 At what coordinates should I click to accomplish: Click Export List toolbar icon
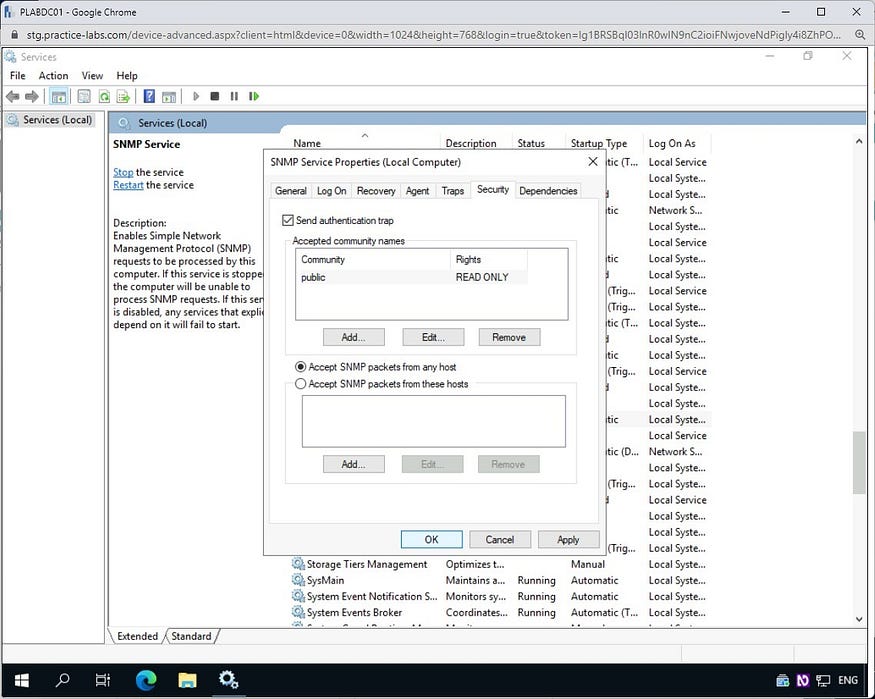[x=123, y=97]
